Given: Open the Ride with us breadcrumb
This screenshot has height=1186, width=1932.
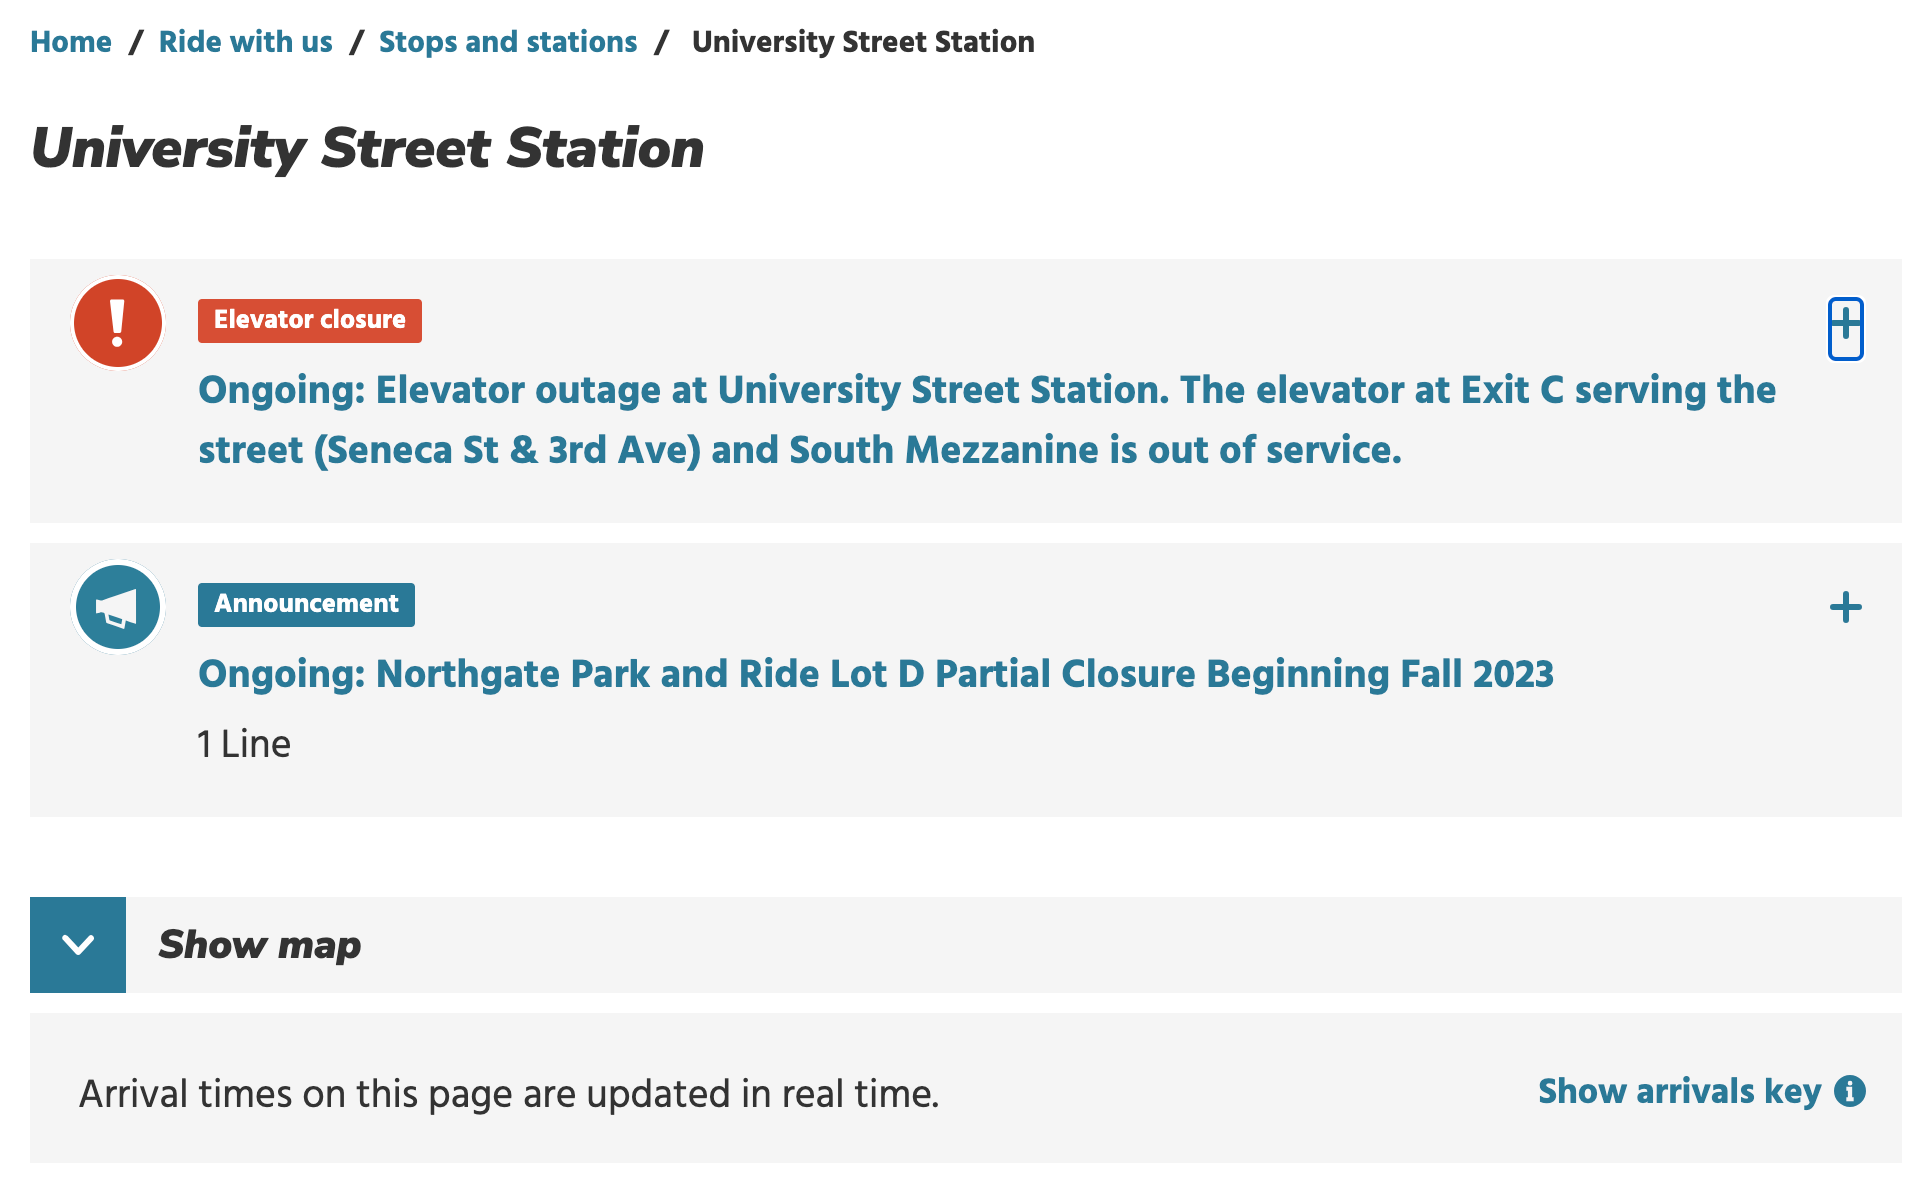Looking at the screenshot, I should pos(245,42).
